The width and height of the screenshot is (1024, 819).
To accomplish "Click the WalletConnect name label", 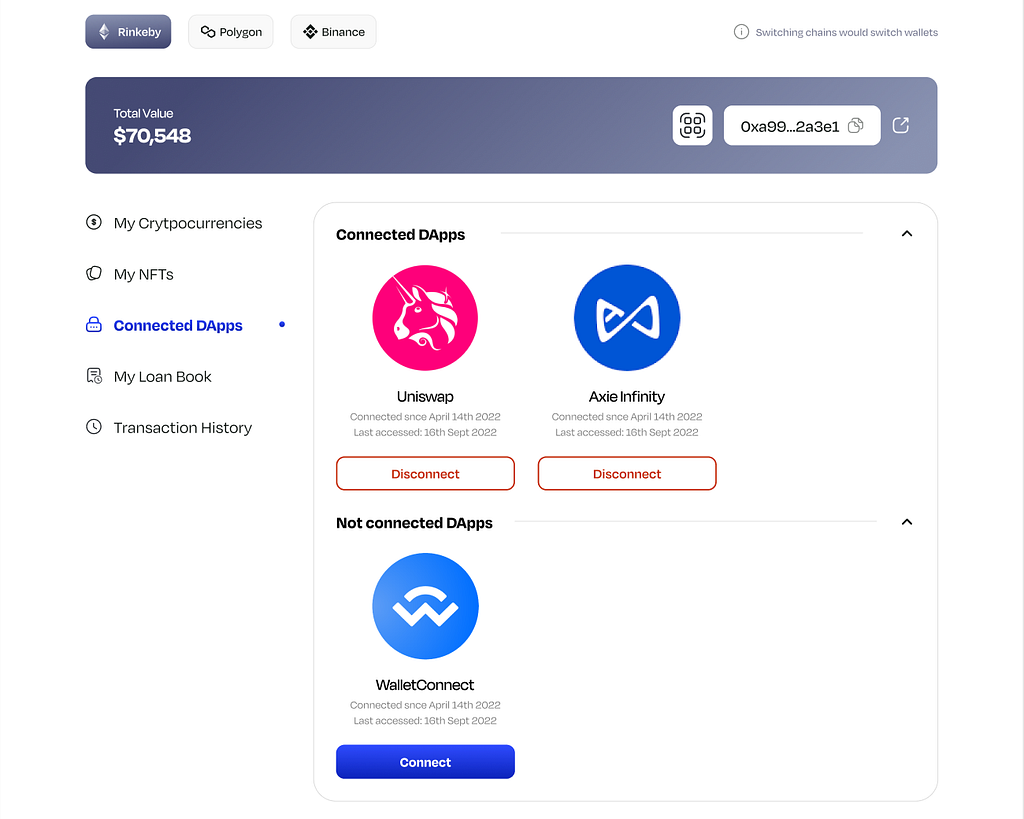I will pos(425,685).
